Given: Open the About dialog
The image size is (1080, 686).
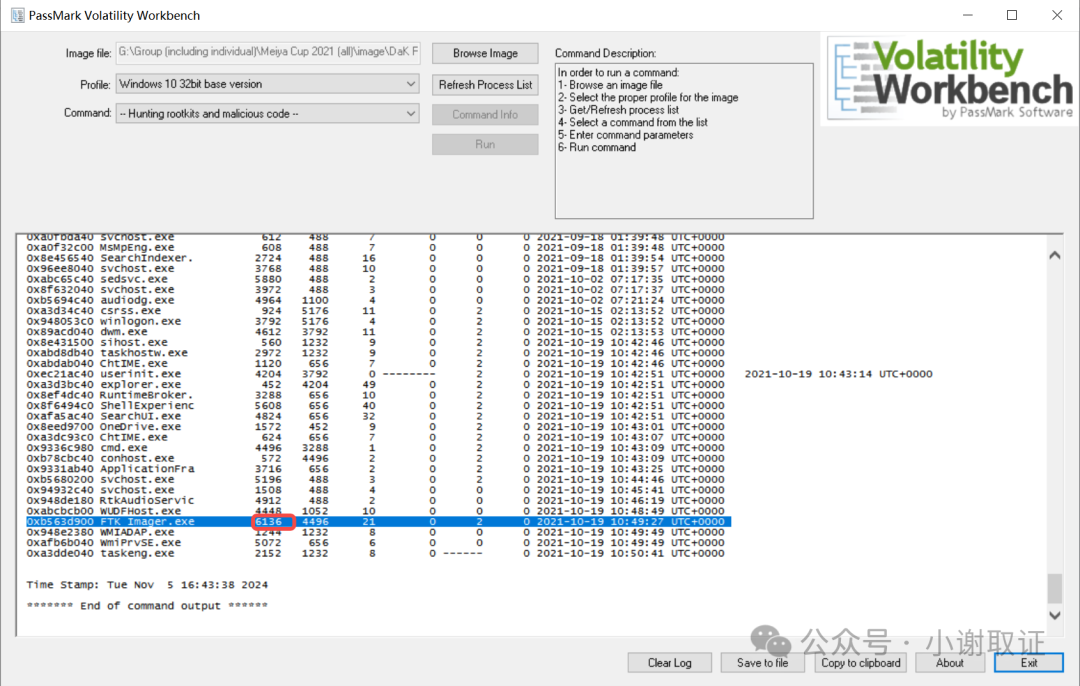Looking at the screenshot, I should tap(949, 663).
